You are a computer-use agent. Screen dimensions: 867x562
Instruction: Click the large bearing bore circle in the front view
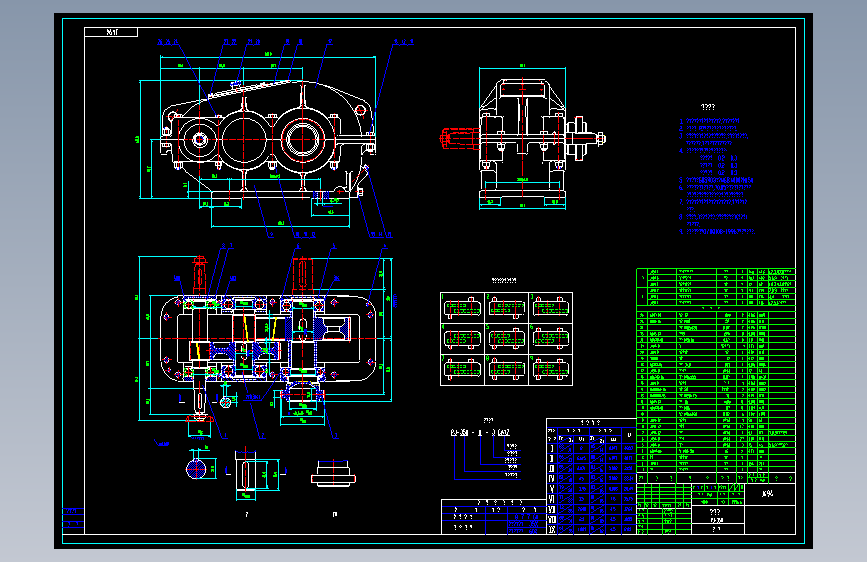click(x=302, y=139)
